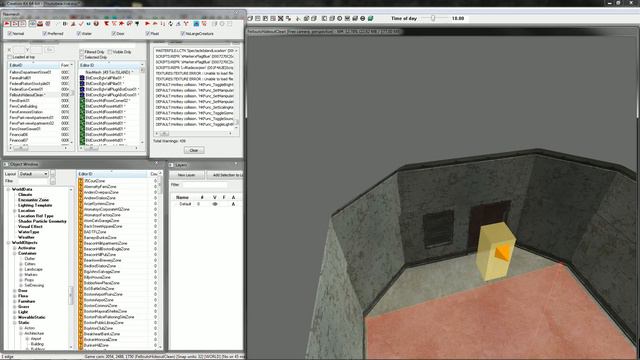Toggle the Door checkbox
This screenshot has width=640, height=360.
click(x=113, y=33)
